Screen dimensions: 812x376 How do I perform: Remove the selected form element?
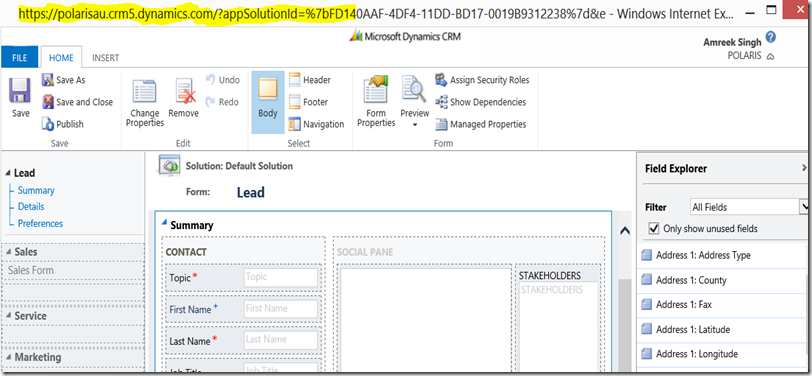183,98
